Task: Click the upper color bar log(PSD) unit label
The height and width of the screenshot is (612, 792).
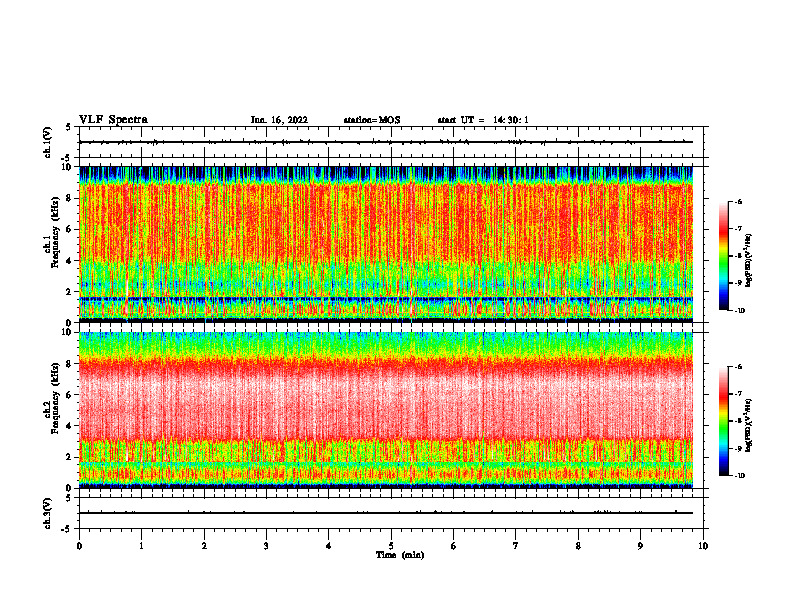Action: 749,261
